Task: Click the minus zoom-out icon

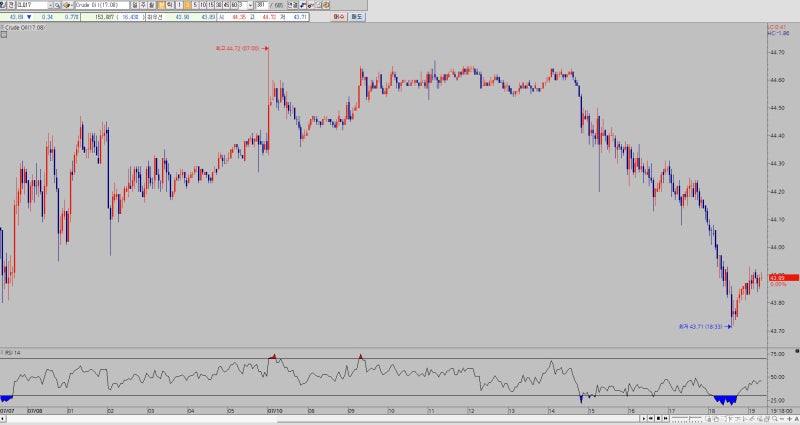Action: point(782,418)
